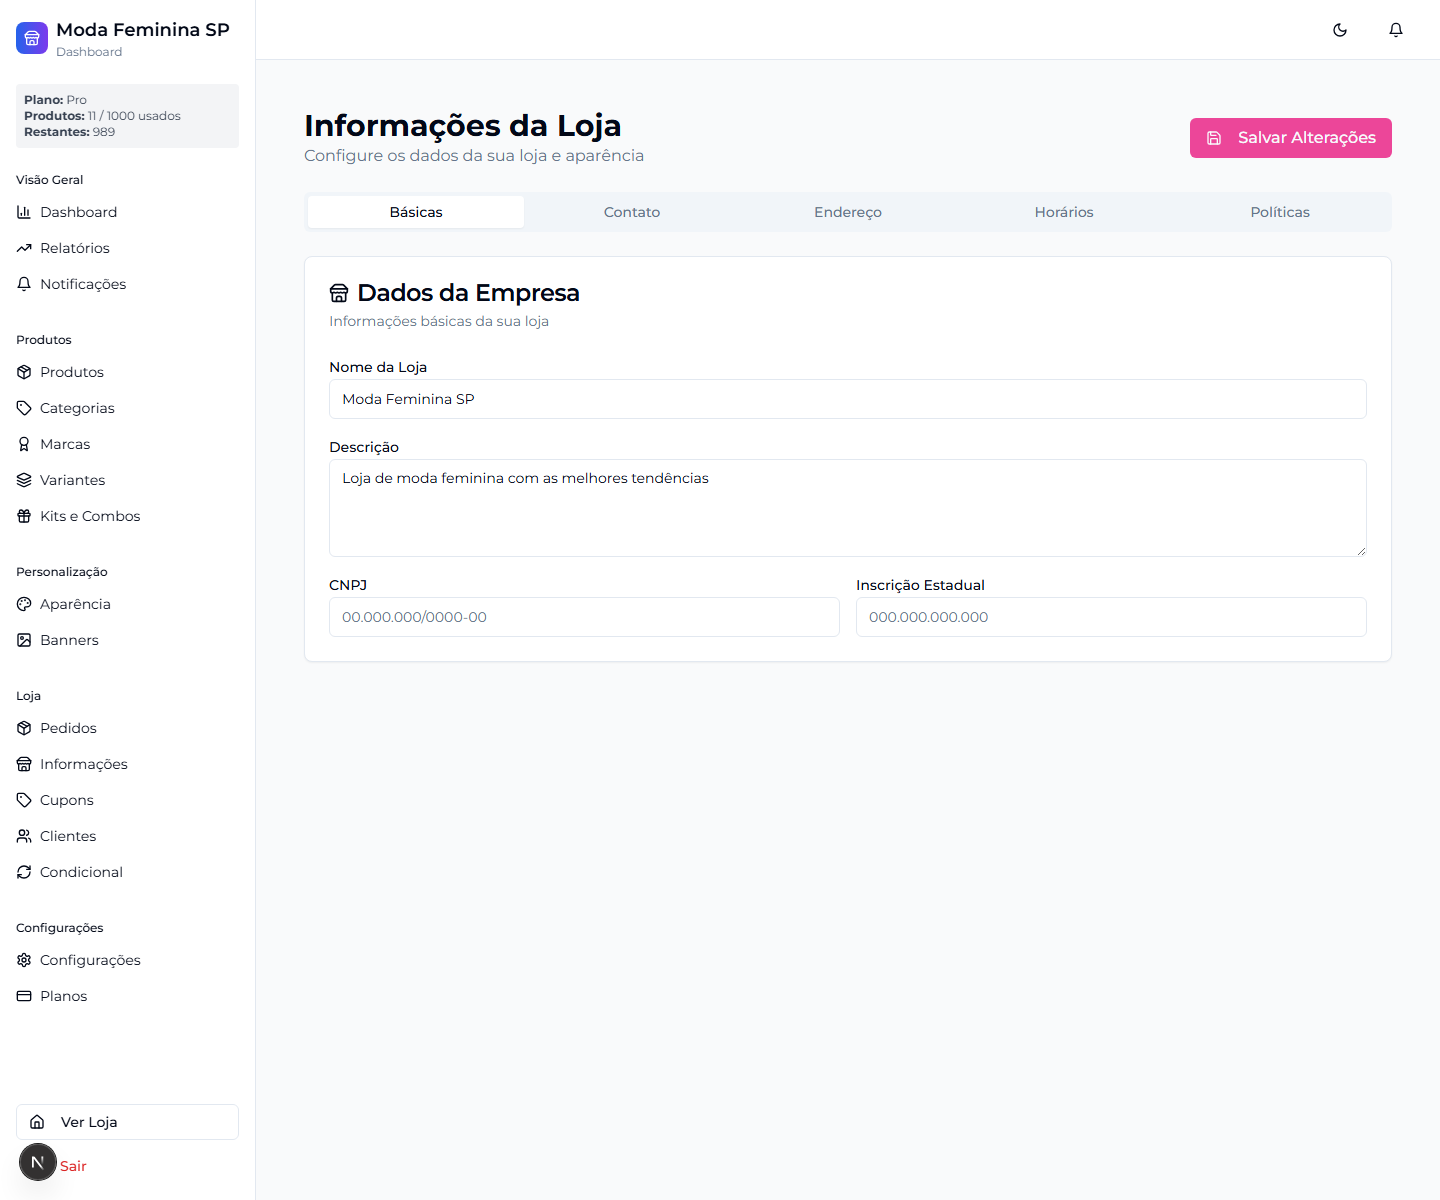This screenshot has width=1440, height=1200.
Task: Save changes with Salvar Alterações button
Action: (1291, 138)
